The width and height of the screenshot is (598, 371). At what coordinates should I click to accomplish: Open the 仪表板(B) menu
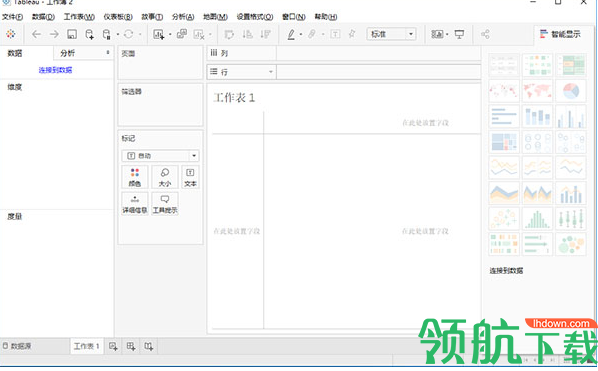point(118,17)
